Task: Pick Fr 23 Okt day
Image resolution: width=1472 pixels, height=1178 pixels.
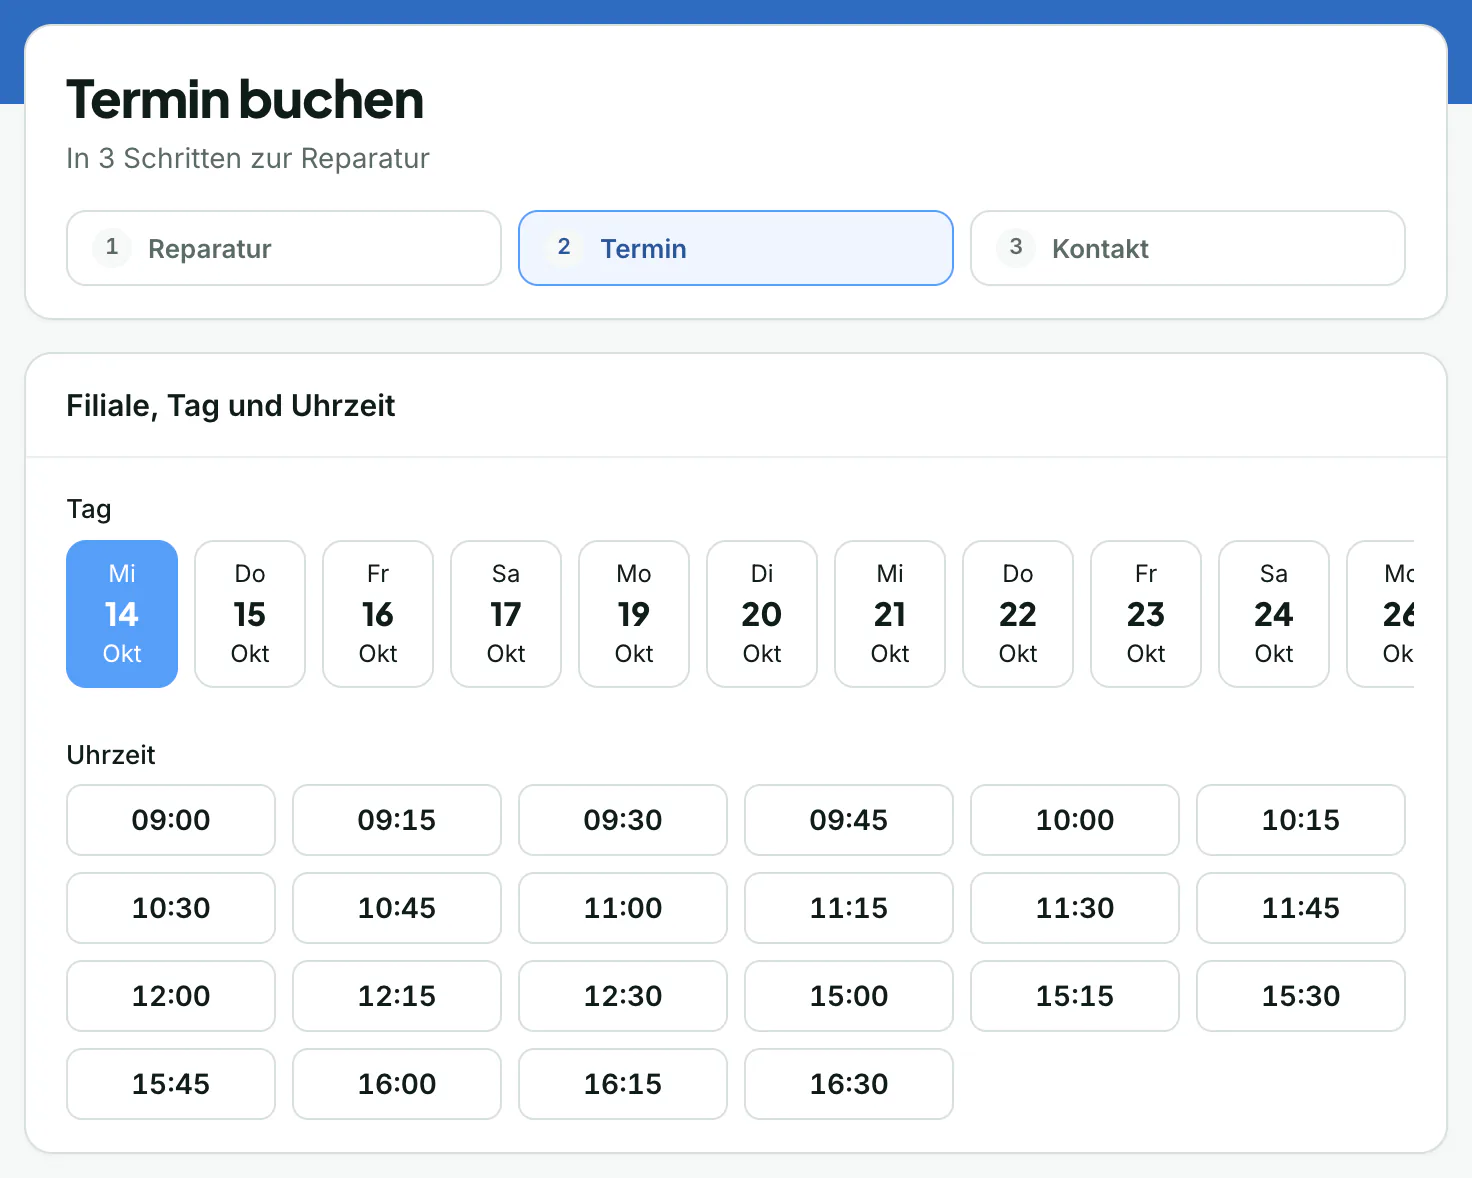Action: click(x=1146, y=614)
